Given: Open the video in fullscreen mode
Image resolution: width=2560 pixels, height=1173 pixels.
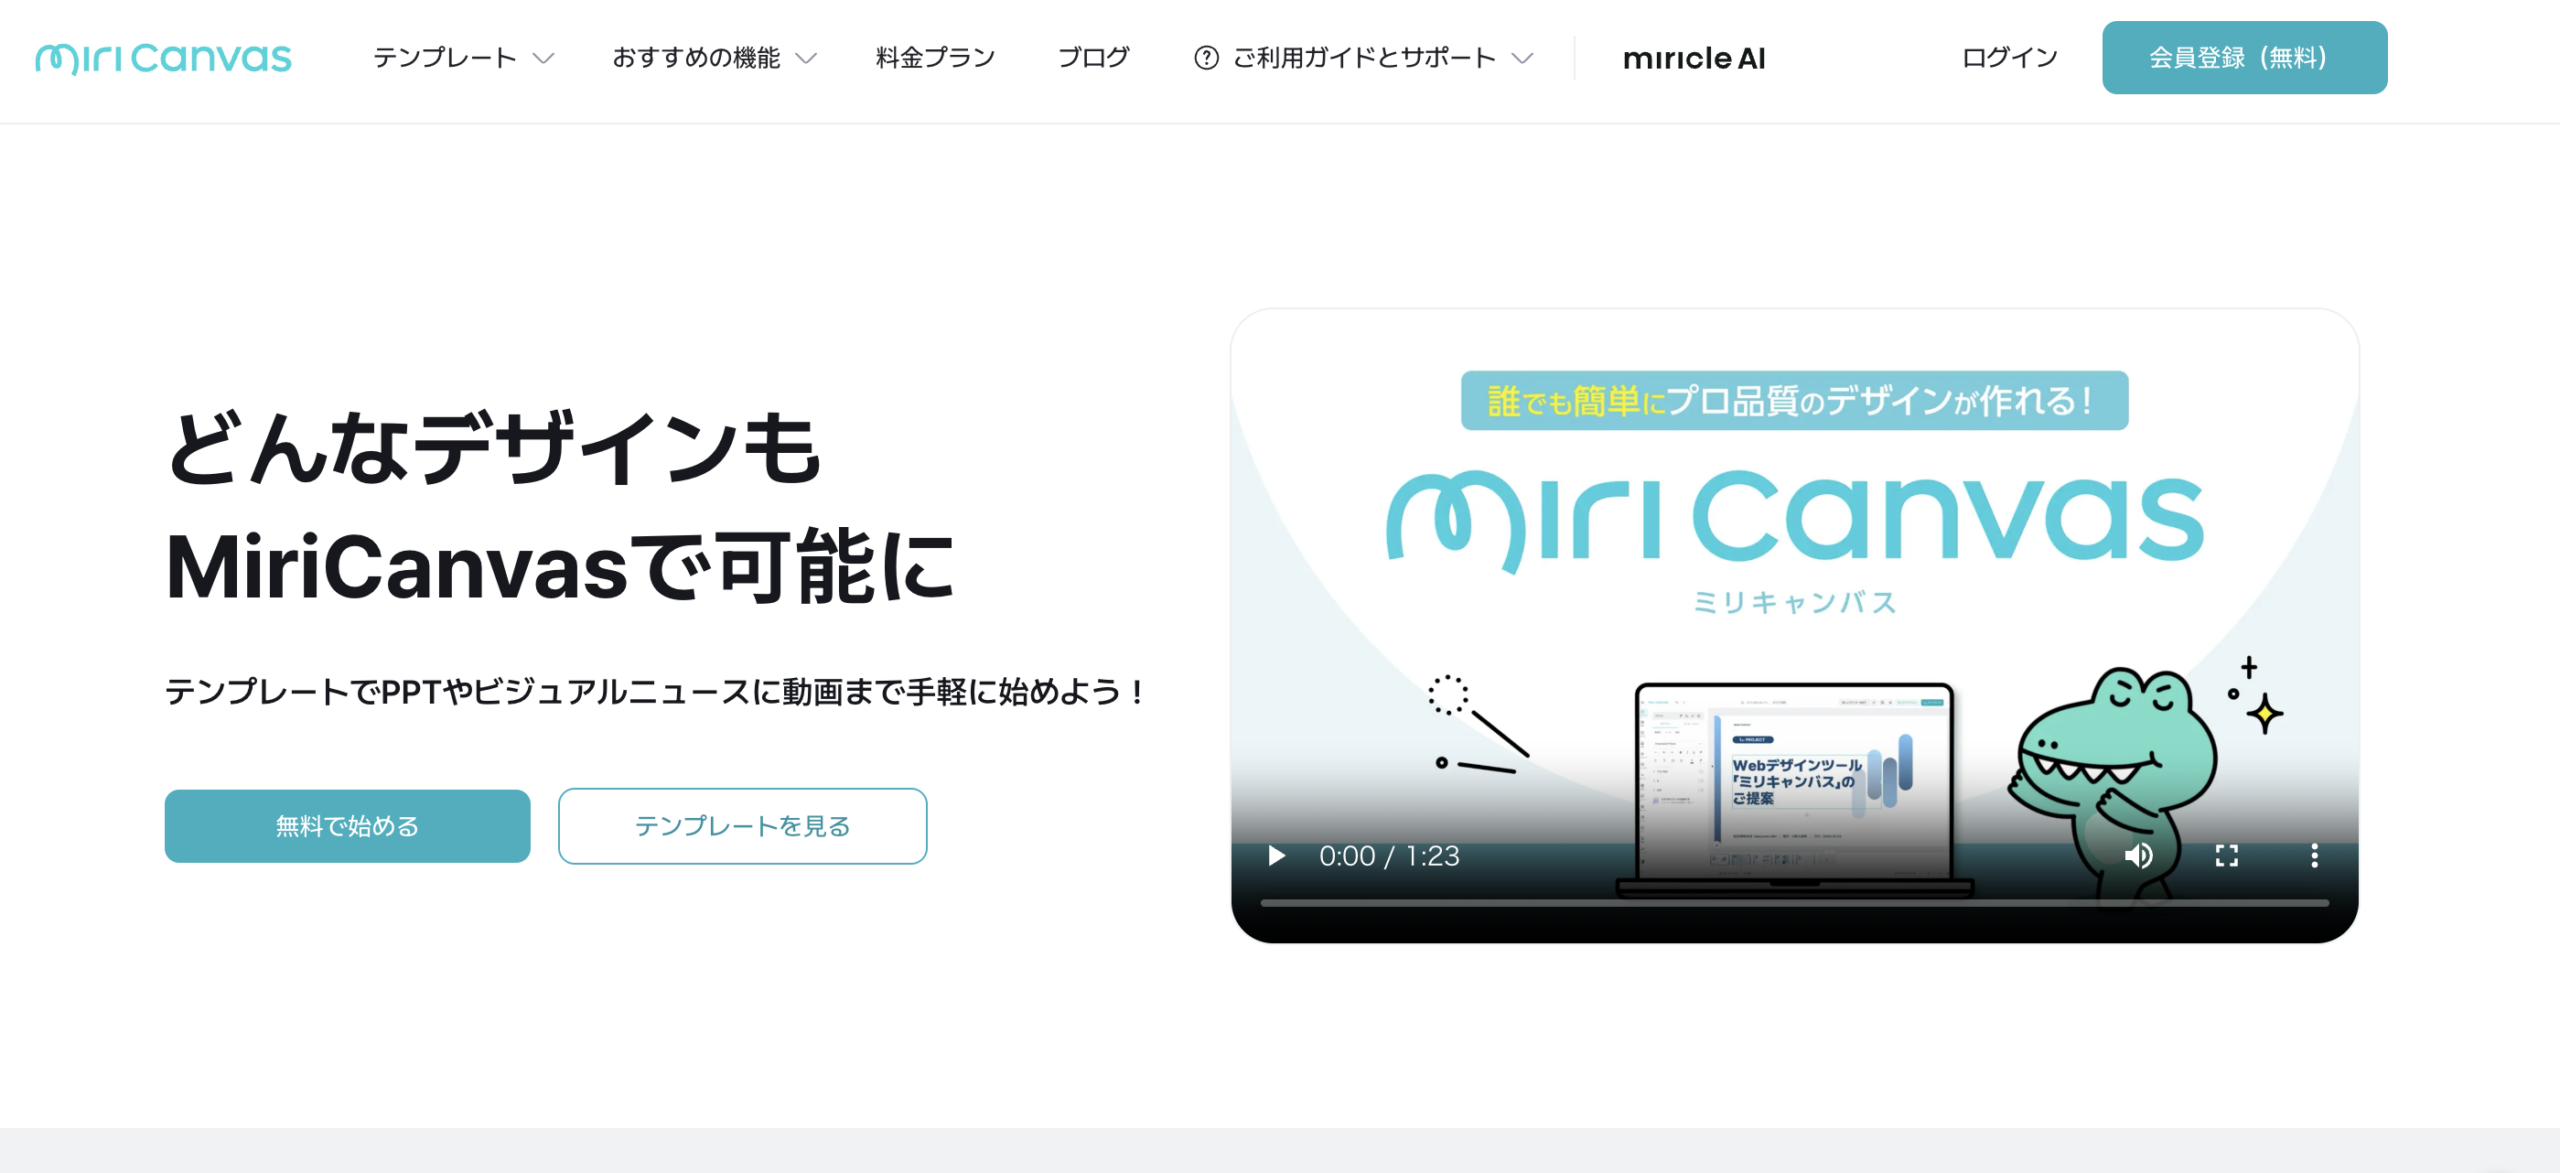Looking at the screenshot, I should coord(2226,856).
